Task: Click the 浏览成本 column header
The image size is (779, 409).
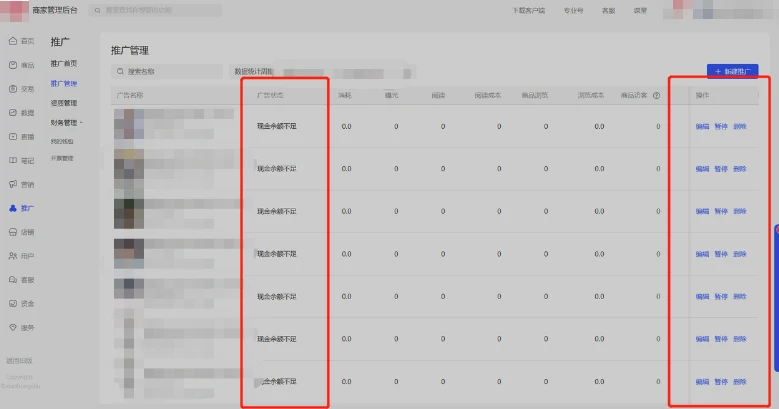Action: pyautogui.click(x=591, y=95)
